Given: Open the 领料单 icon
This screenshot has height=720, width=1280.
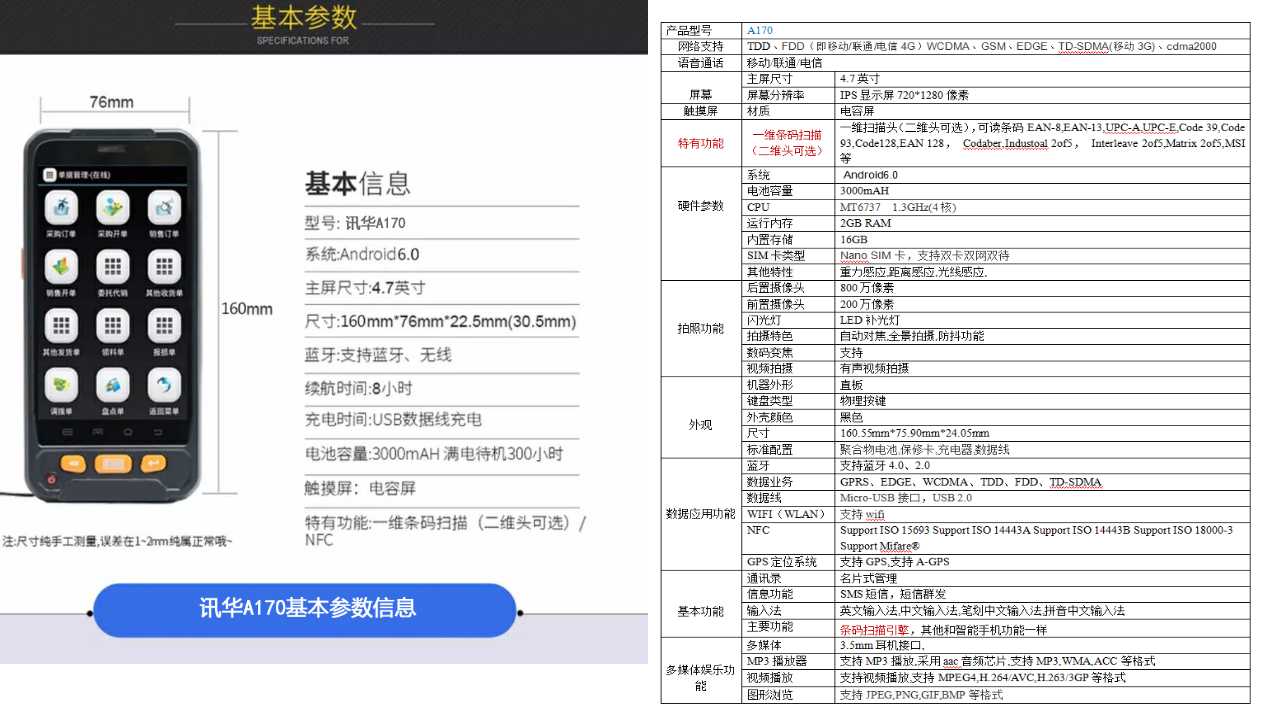Looking at the screenshot, I should 112,326.
